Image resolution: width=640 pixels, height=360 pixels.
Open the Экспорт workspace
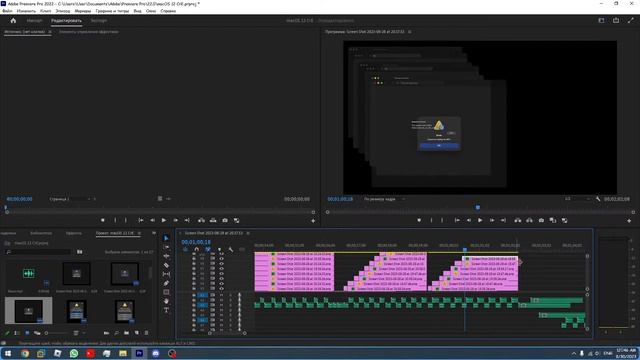[99, 20]
